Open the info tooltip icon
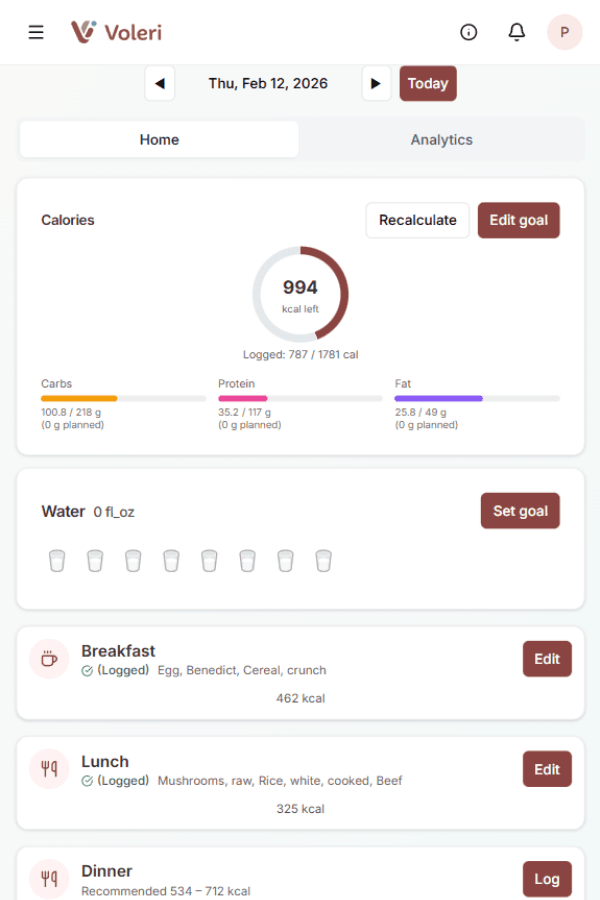600x900 pixels. pos(469,31)
